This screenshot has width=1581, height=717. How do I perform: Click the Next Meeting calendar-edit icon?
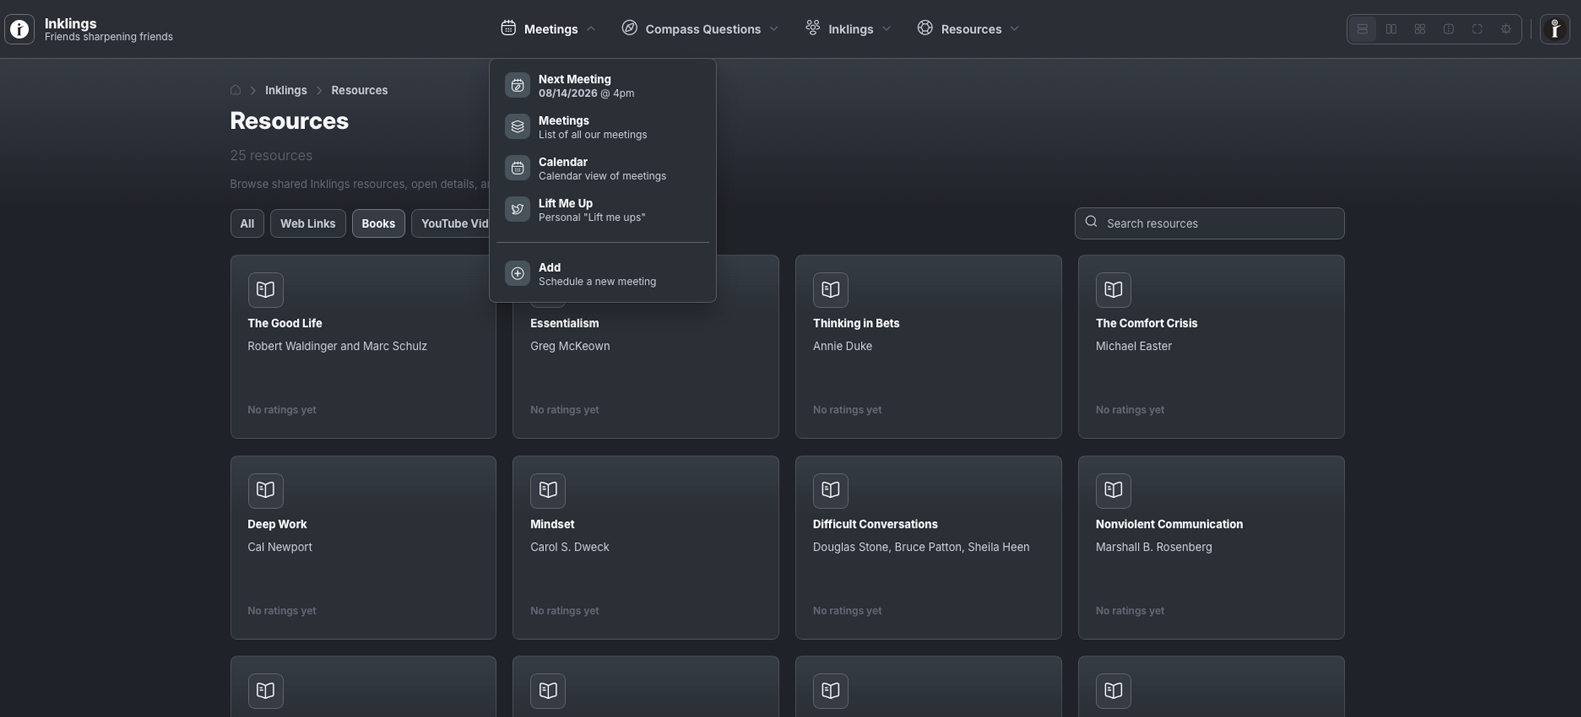click(517, 85)
